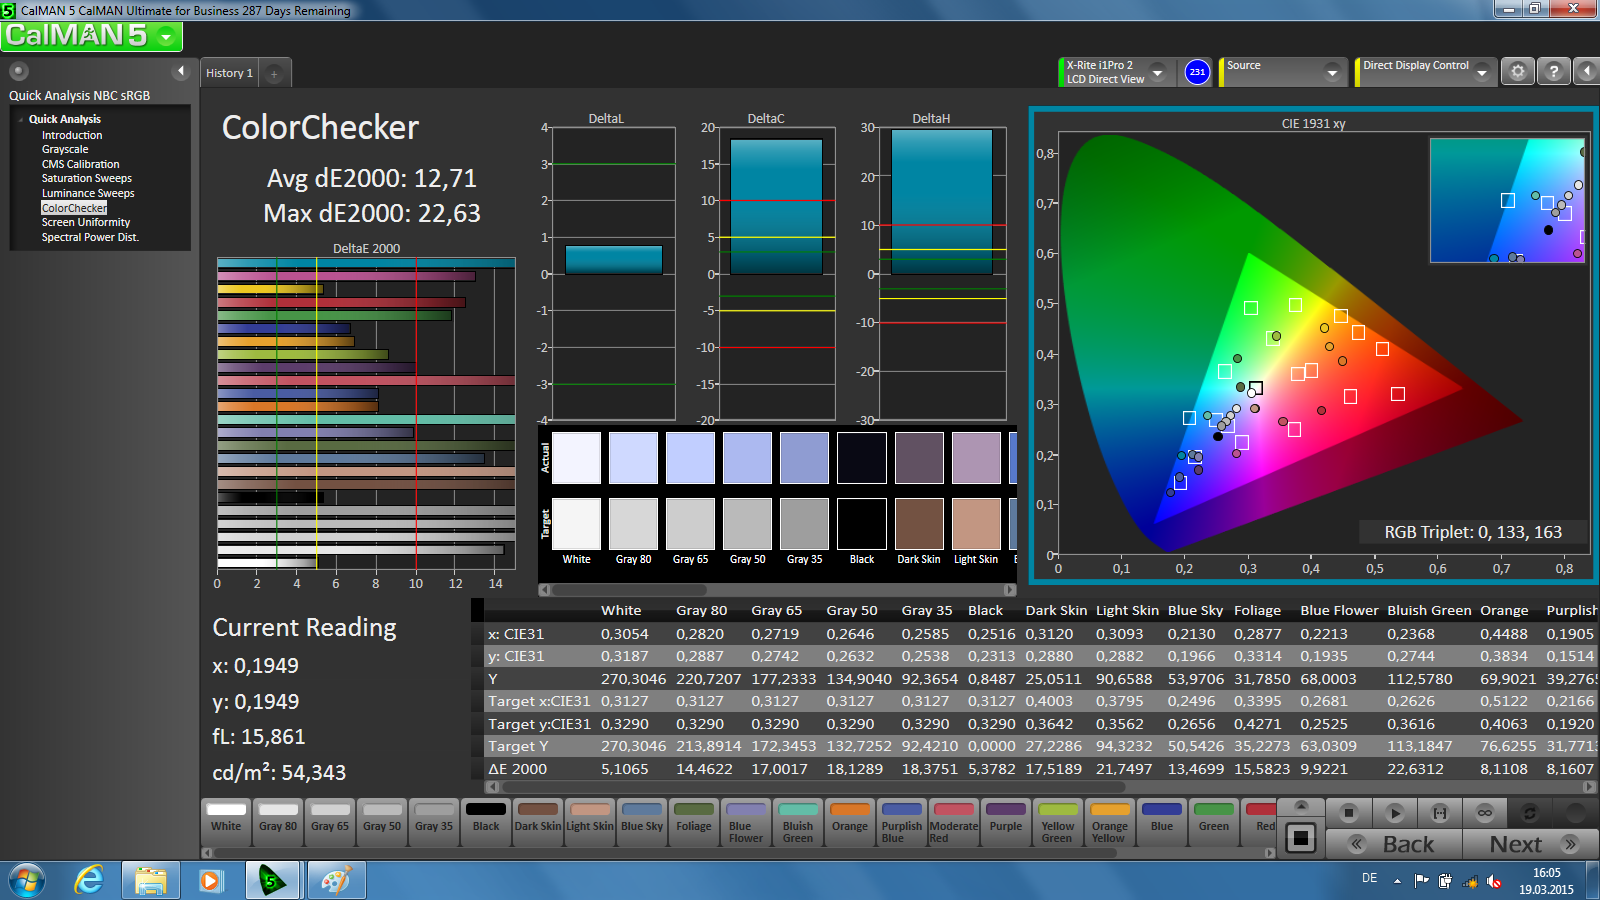Screen dimensions: 1600x900
Task: Open settings with the gear icon
Action: [1518, 72]
